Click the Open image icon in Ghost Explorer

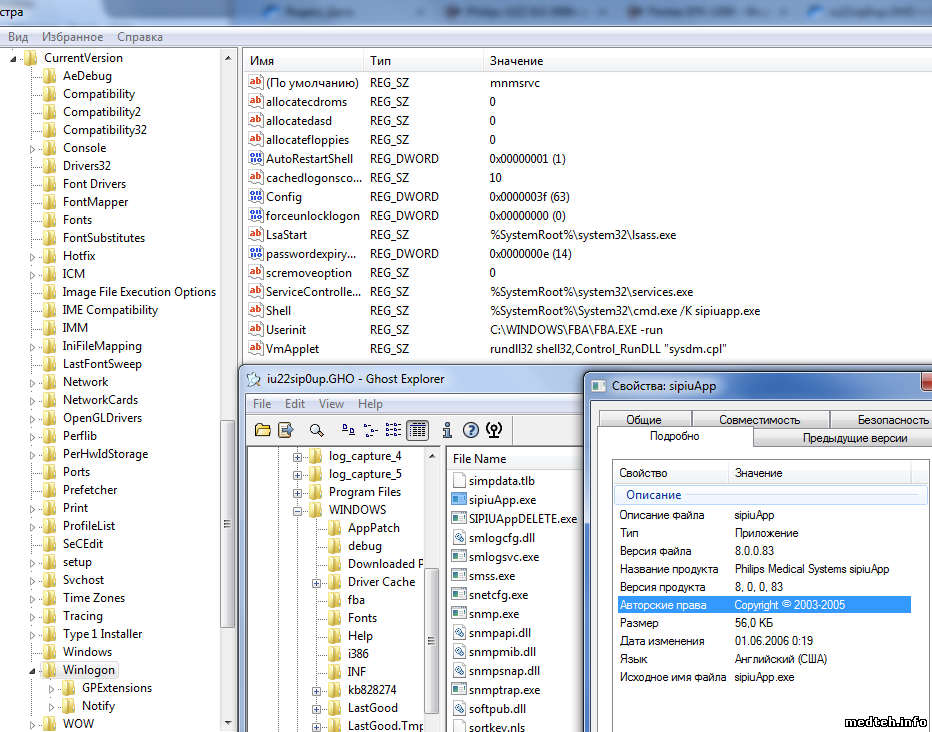coord(263,430)
